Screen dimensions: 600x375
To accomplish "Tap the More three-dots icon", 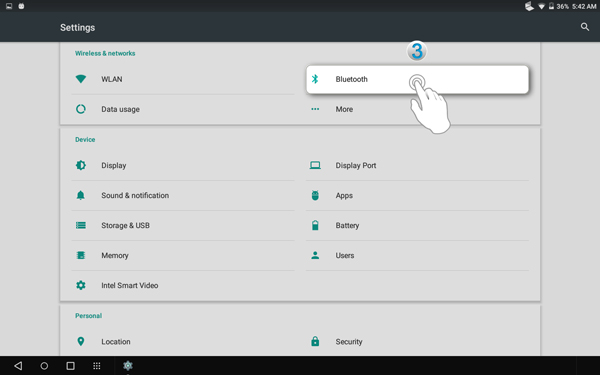I will (x=315, y=109).
